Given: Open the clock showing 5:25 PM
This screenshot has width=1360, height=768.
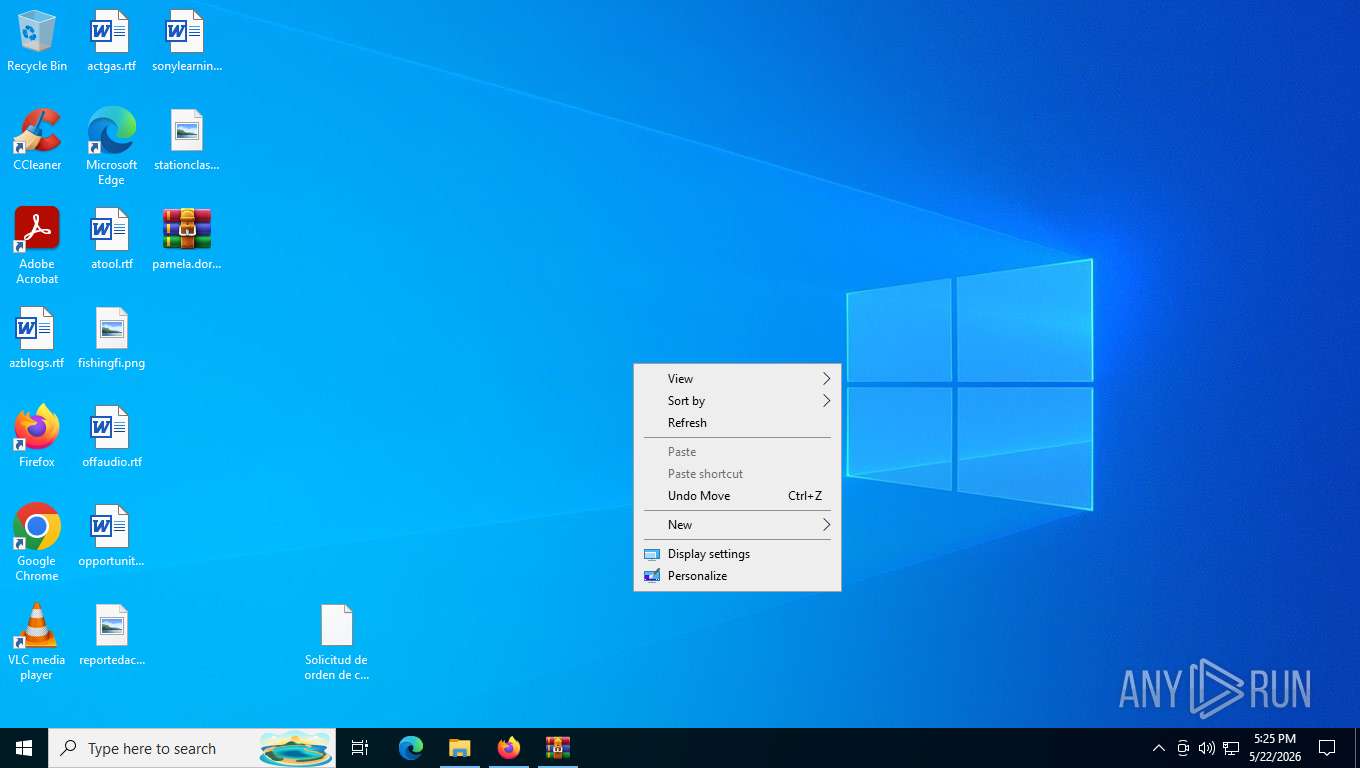Looking at the screenshot, I should pos(1275,748).
